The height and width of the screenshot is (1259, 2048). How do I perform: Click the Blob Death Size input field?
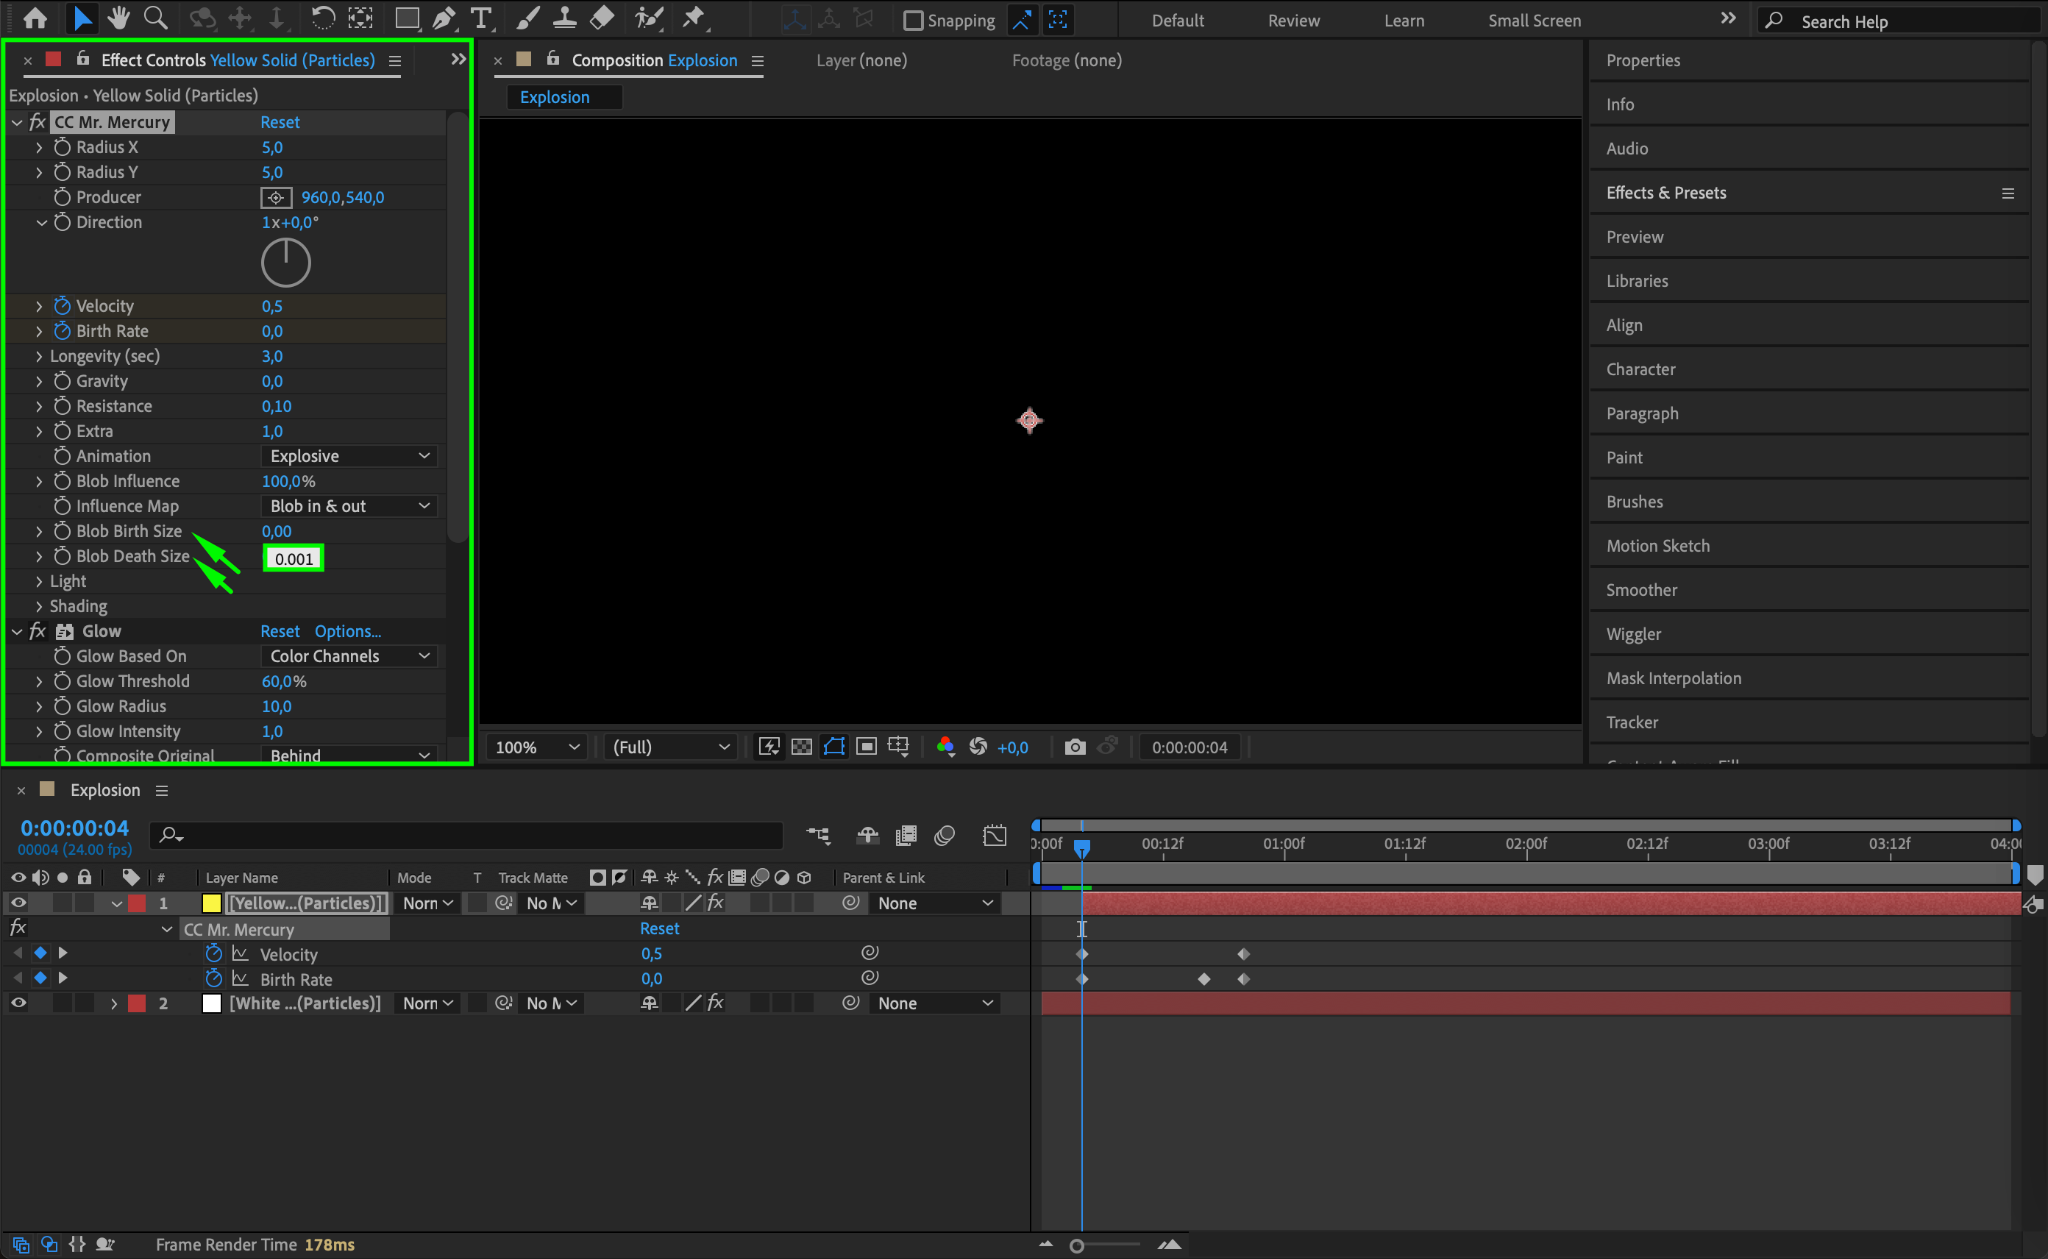[x=293, y=558]
